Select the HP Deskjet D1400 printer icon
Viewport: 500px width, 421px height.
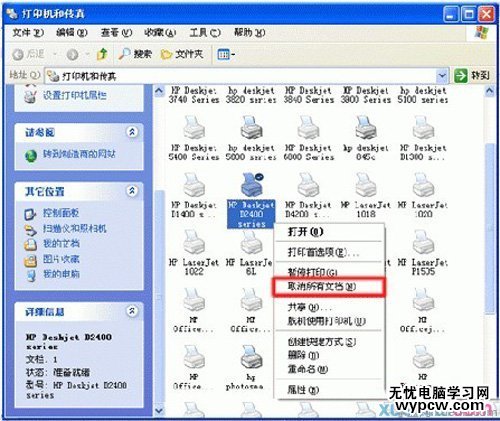pyautogui.click(x=194, y=185)
